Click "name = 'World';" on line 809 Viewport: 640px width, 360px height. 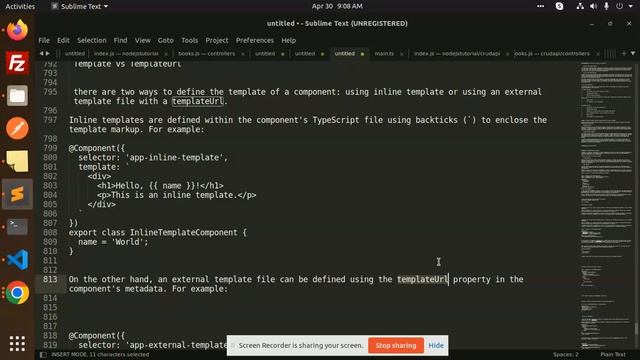tap(113, 242)
